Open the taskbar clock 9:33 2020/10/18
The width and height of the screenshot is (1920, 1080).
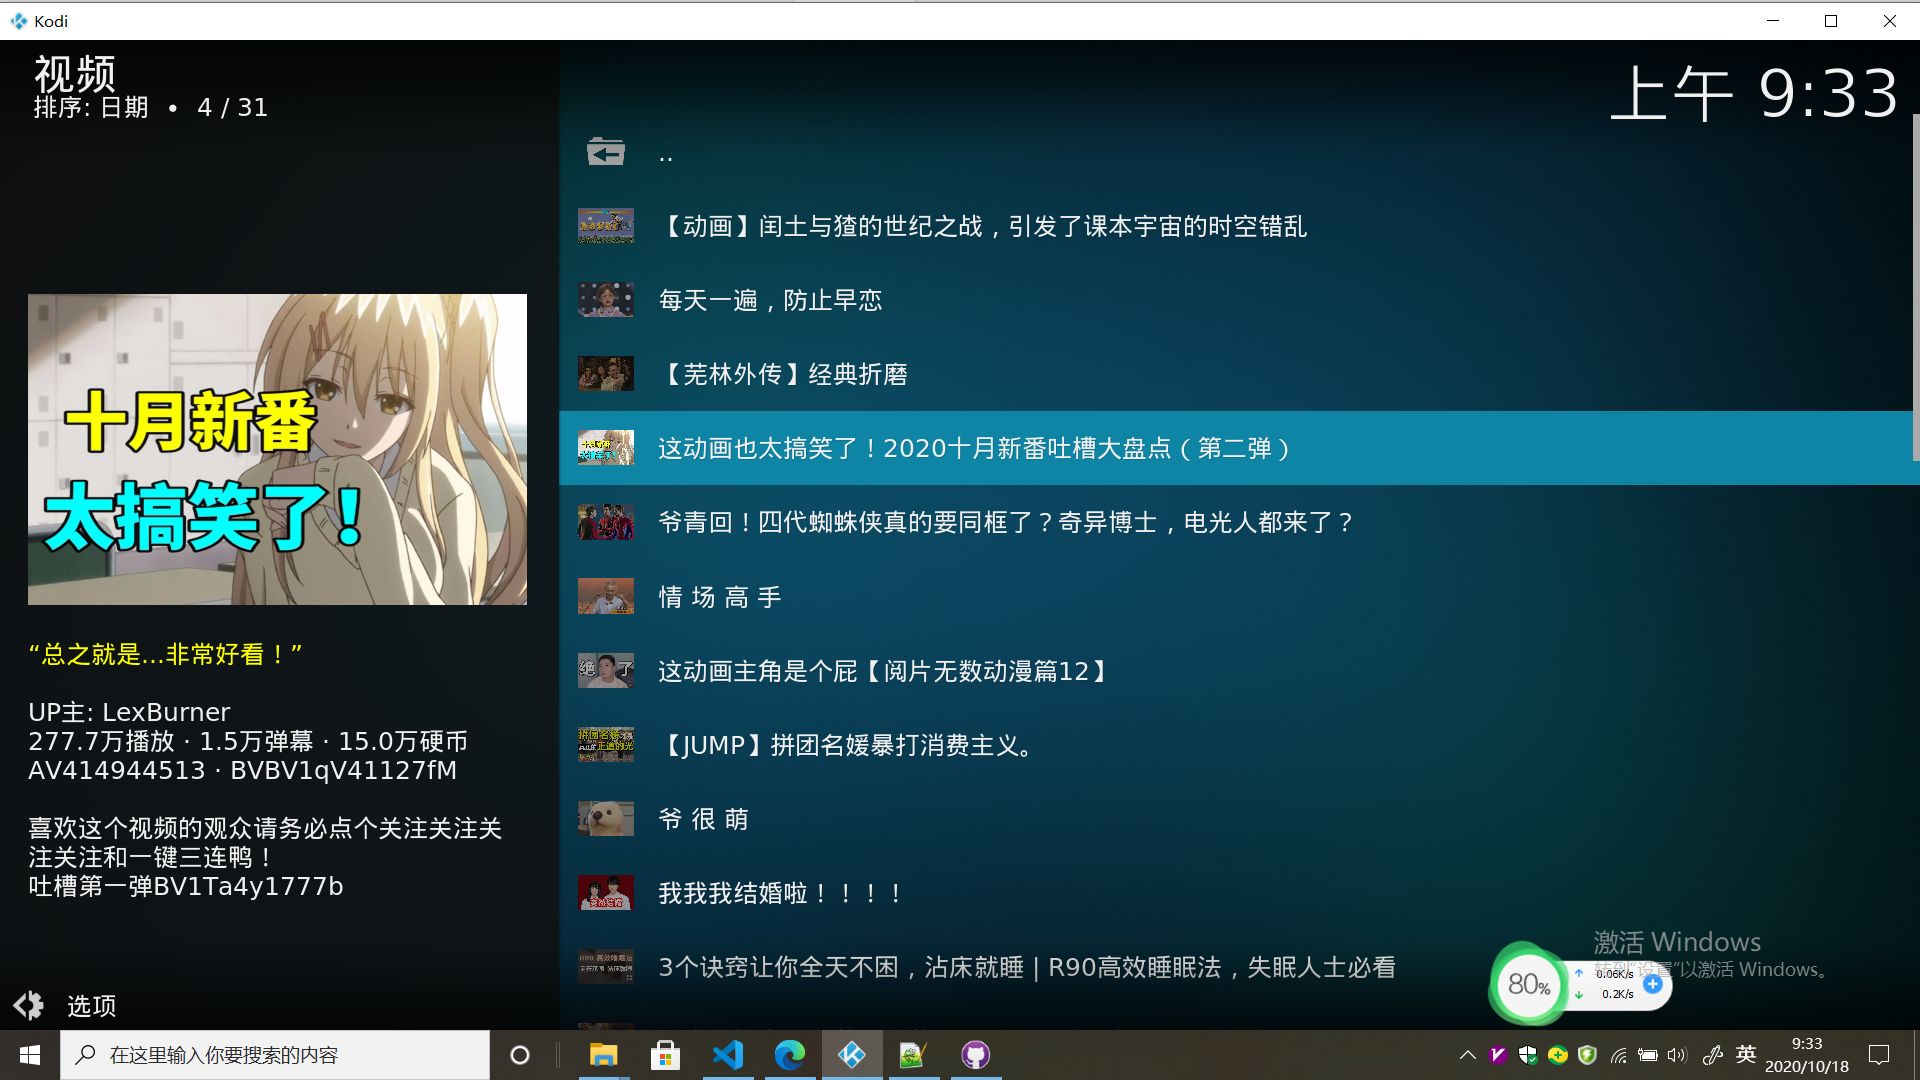coord(1806,1055)
